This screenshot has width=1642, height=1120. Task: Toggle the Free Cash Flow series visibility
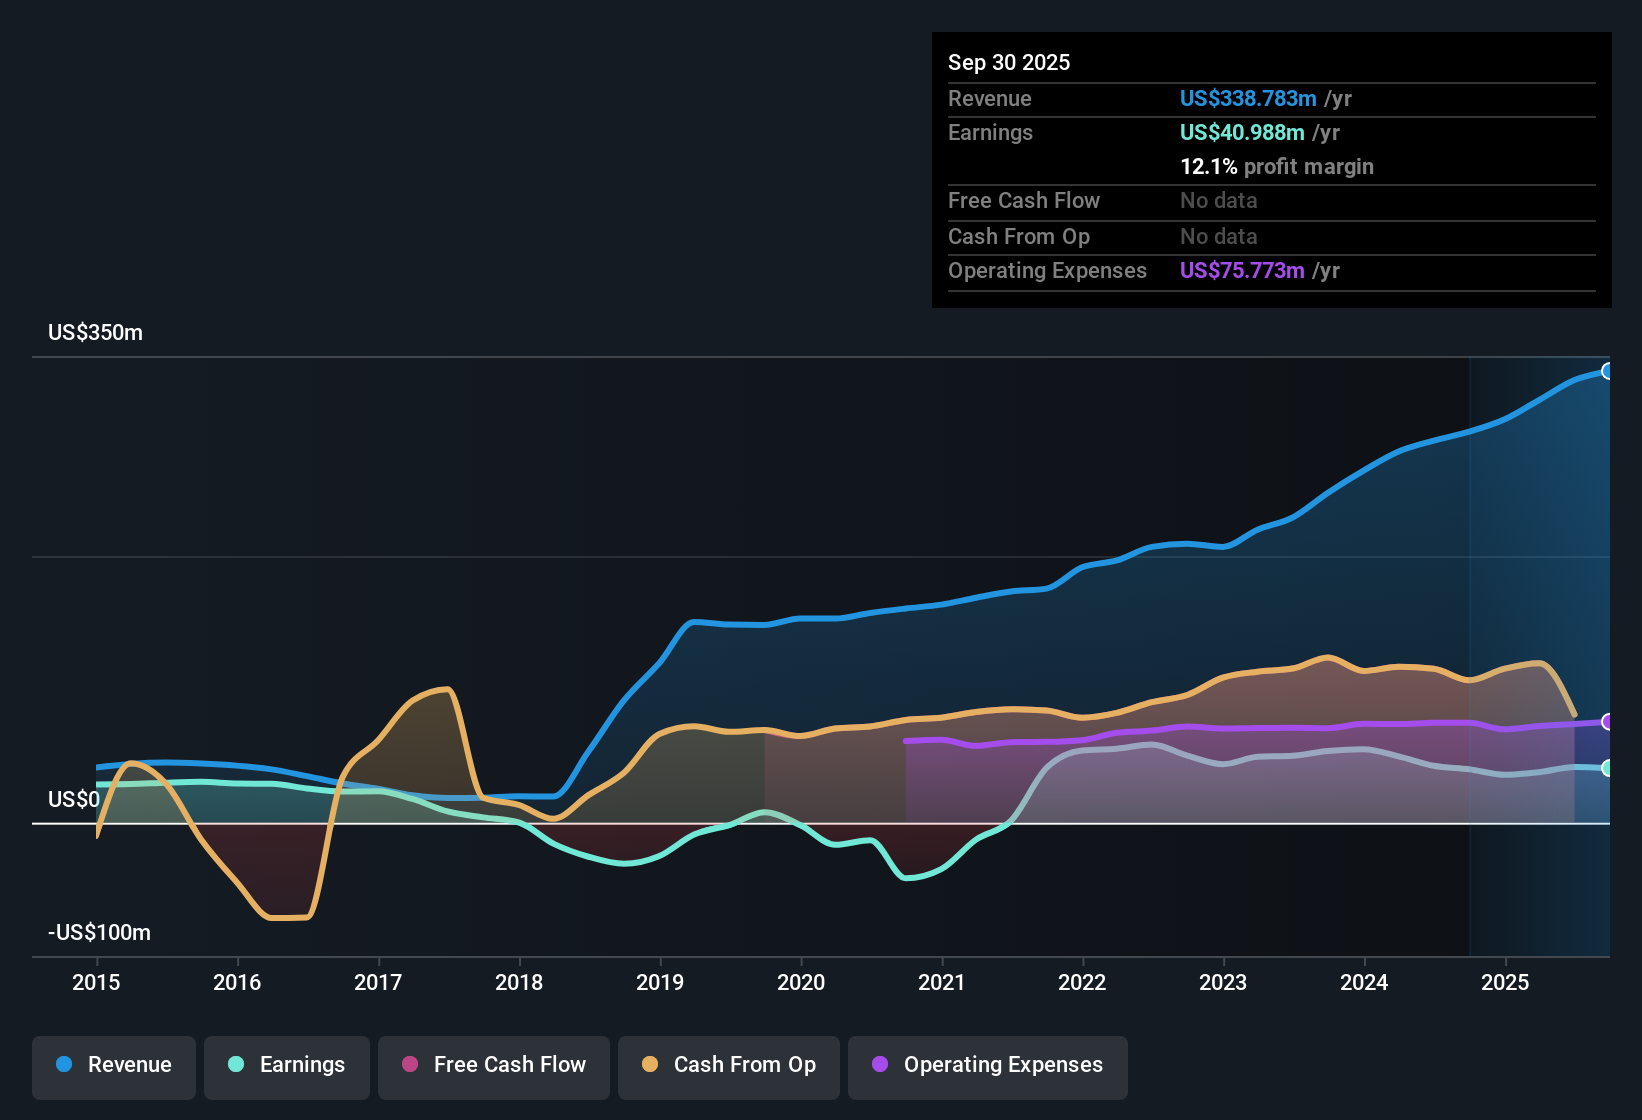pyautogui.click(x=493, y=1066)
